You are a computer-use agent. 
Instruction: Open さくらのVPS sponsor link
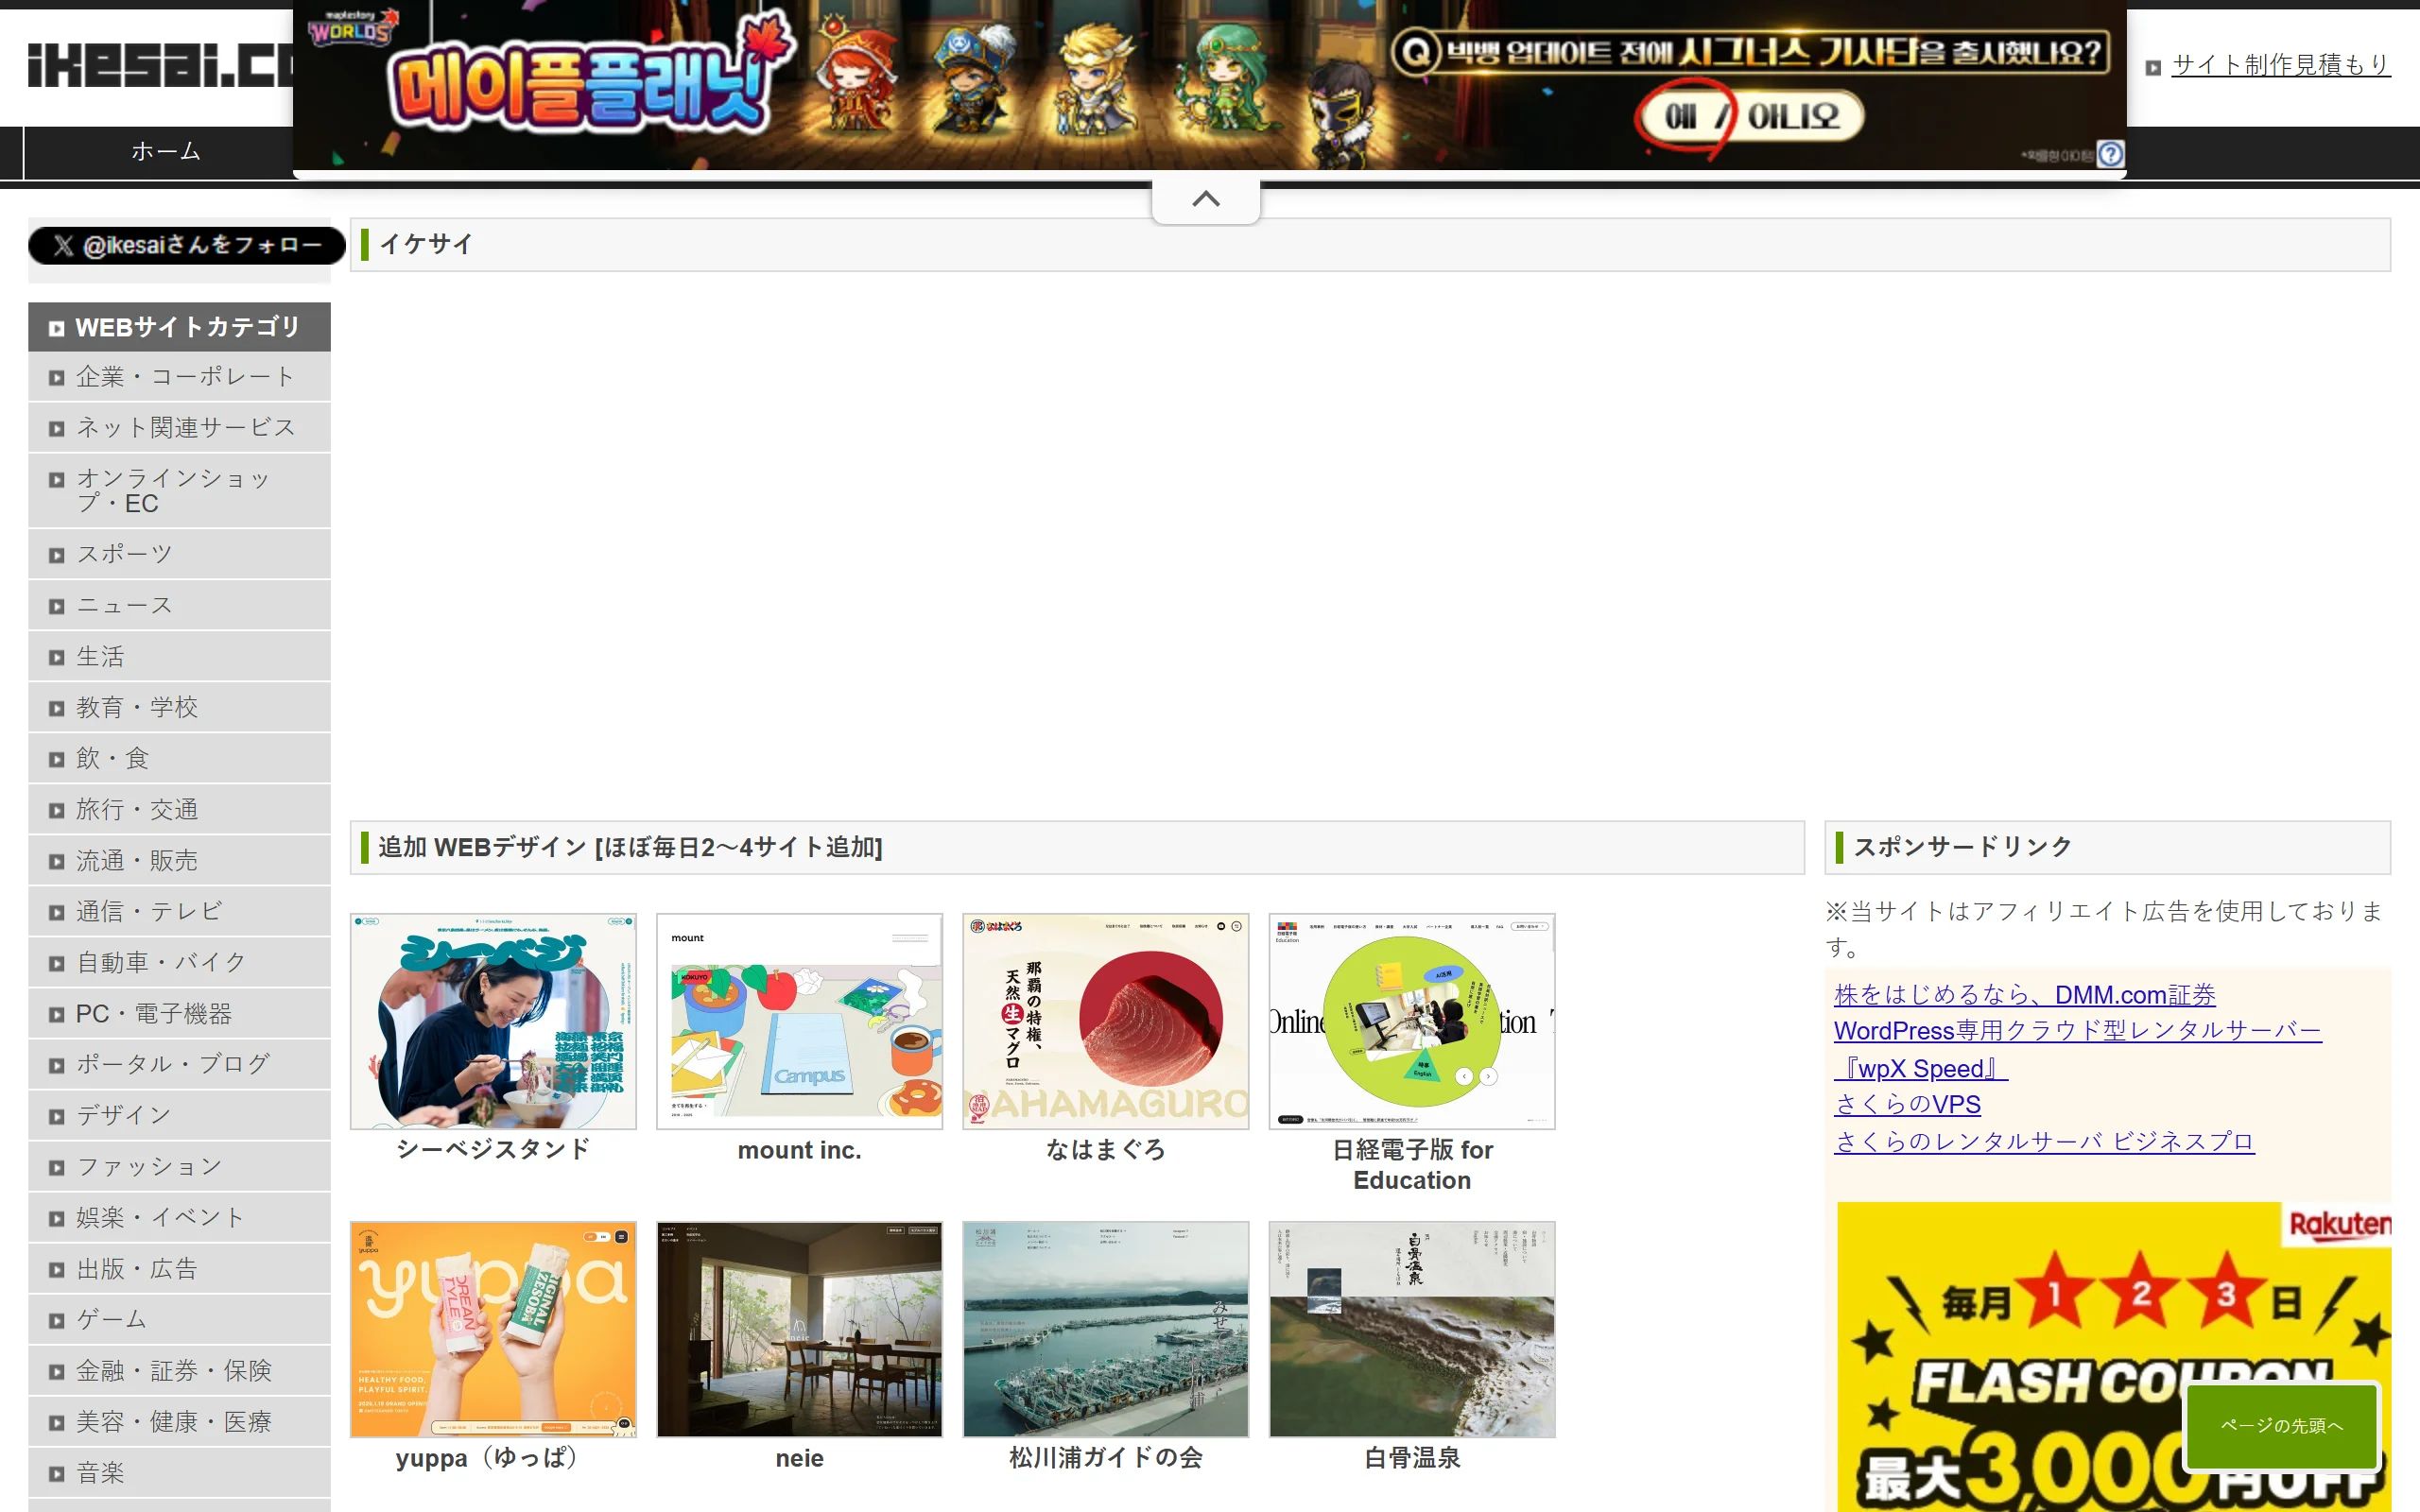(1907, 1105)
